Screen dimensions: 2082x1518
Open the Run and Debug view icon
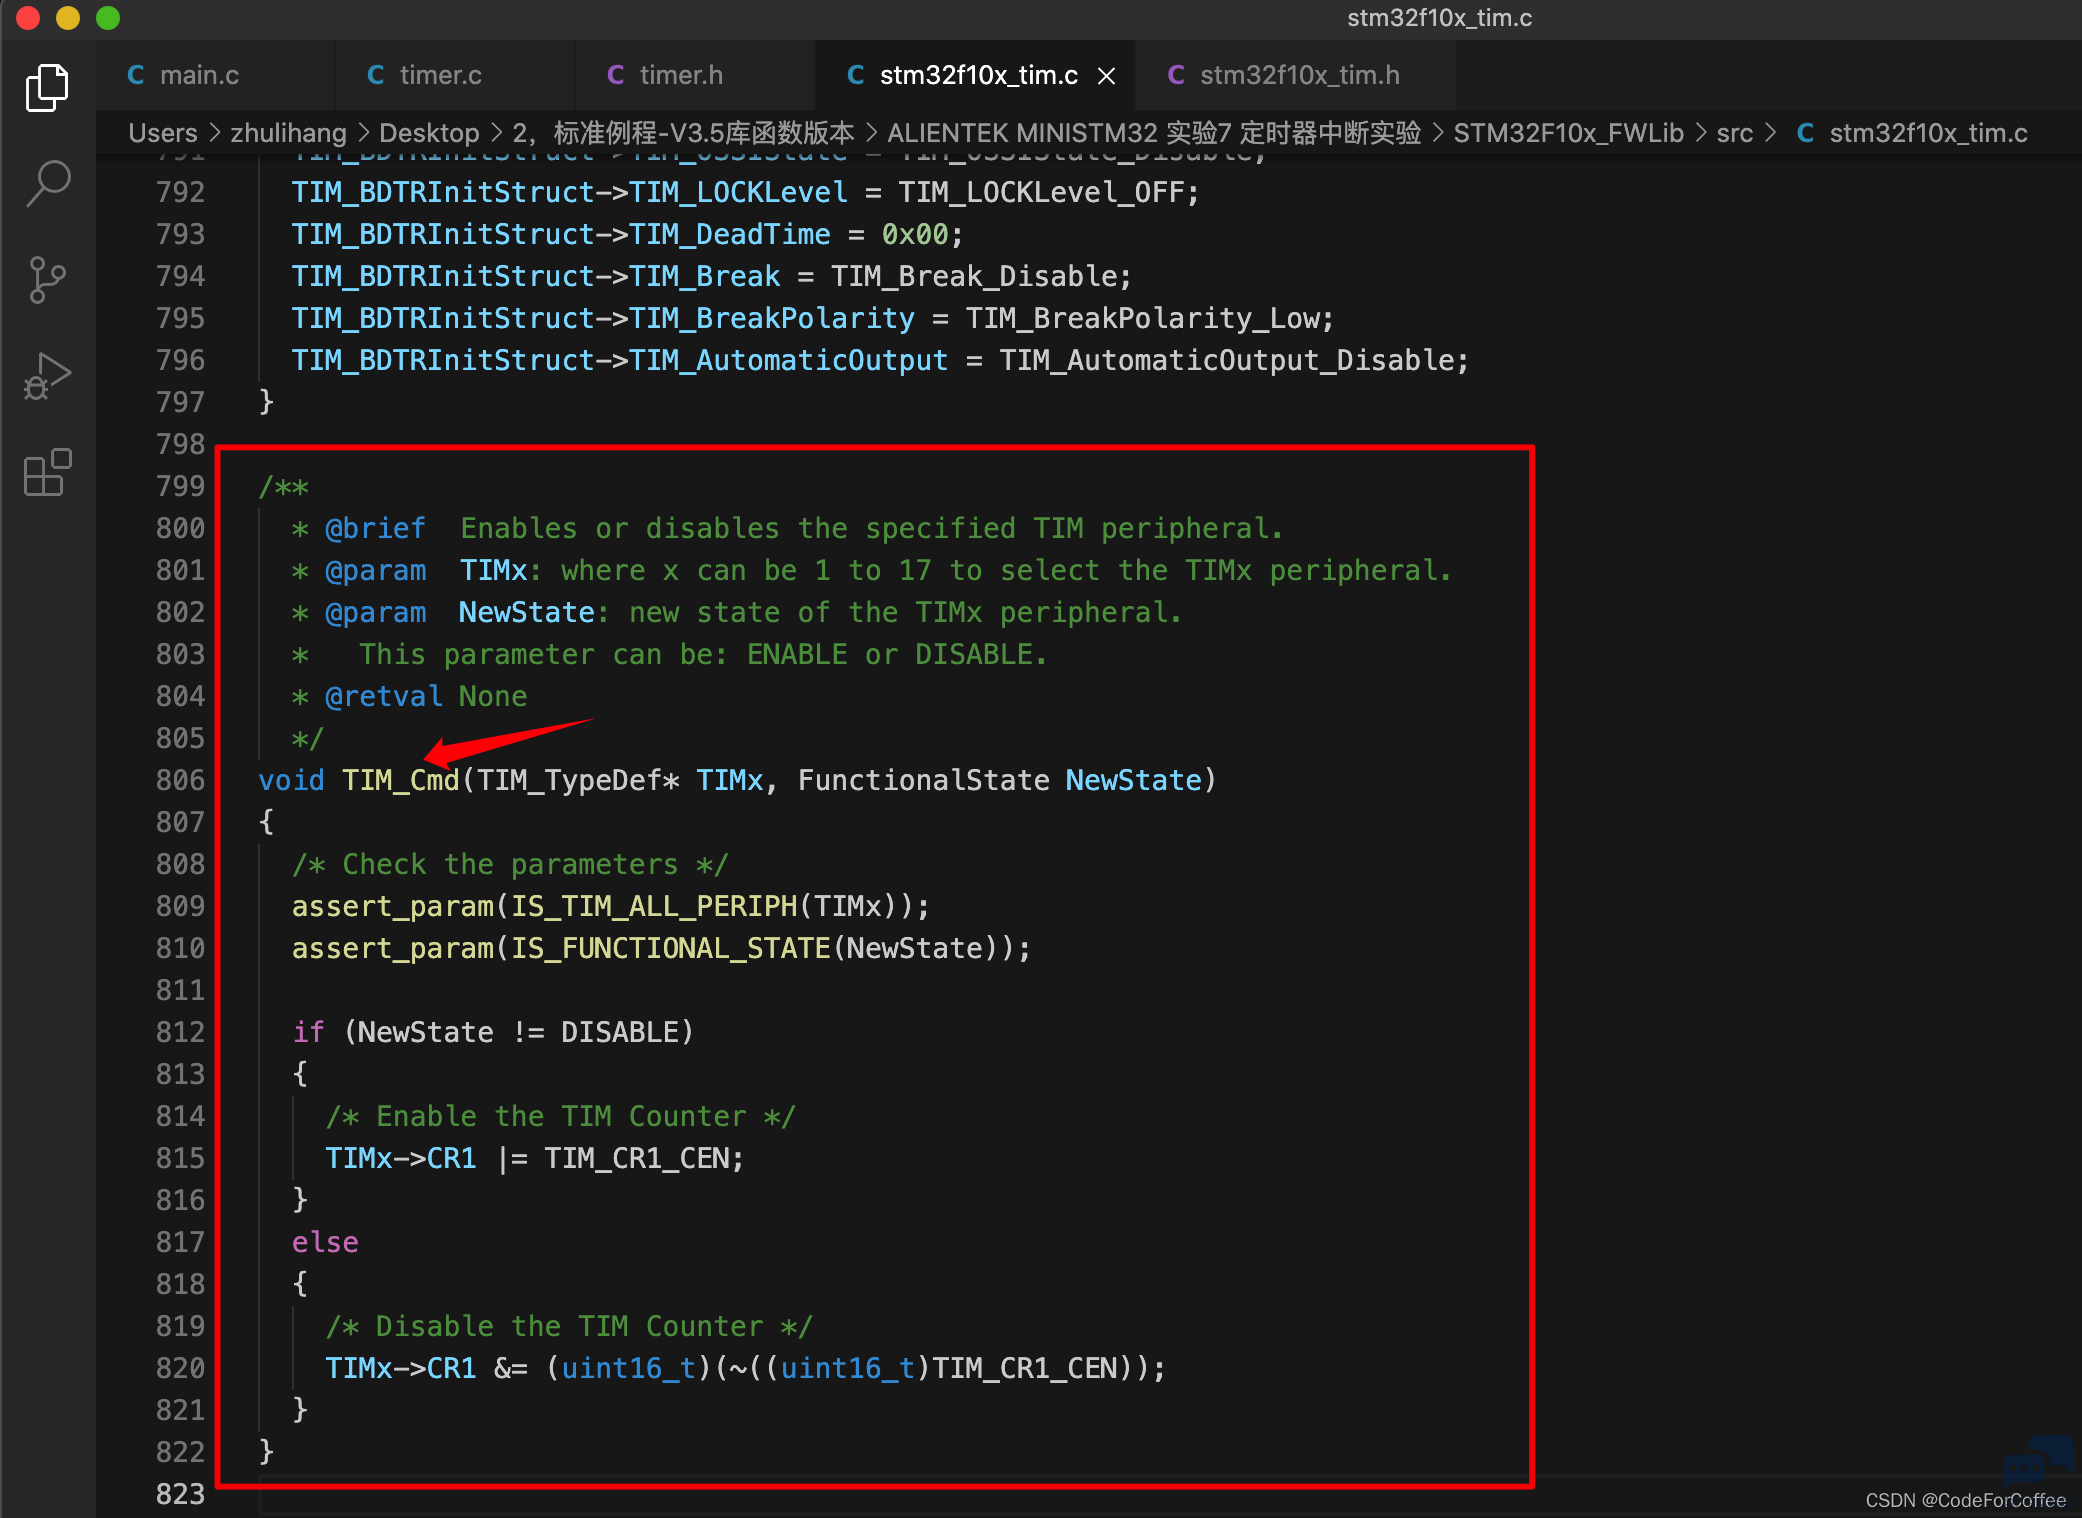coord(47,376)
